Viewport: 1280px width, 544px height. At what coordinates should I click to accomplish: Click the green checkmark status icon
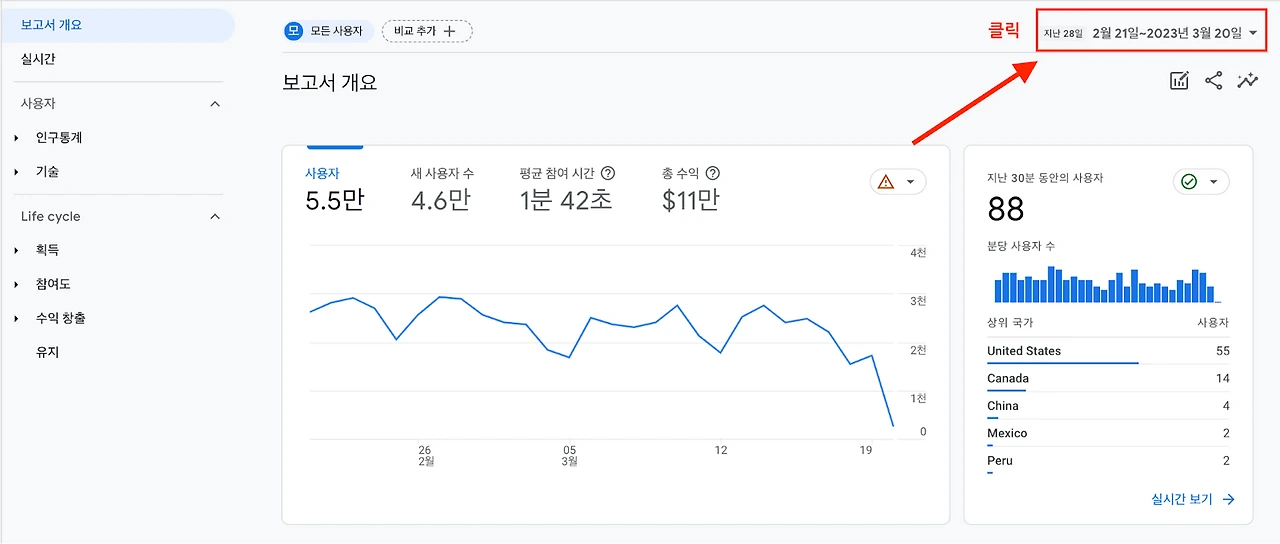1189,182
